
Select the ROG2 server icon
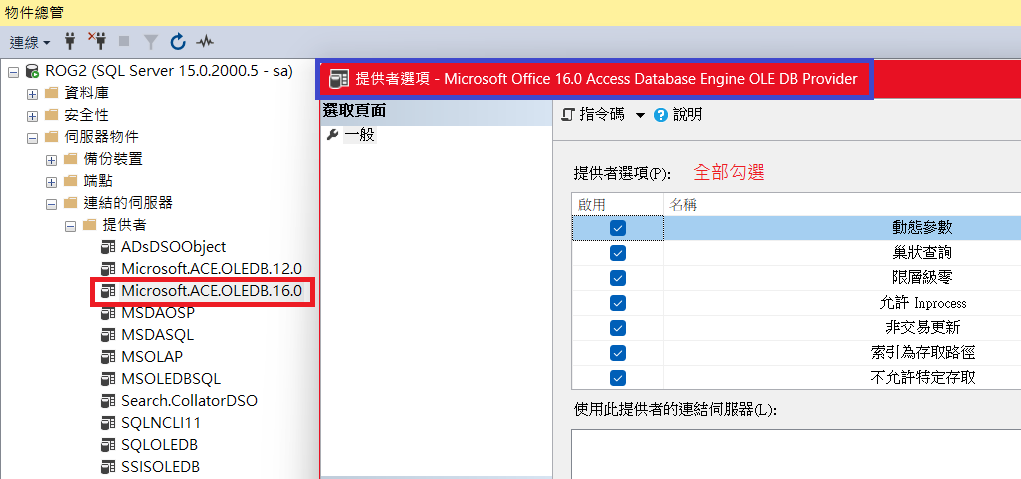[x=33, y=71]
